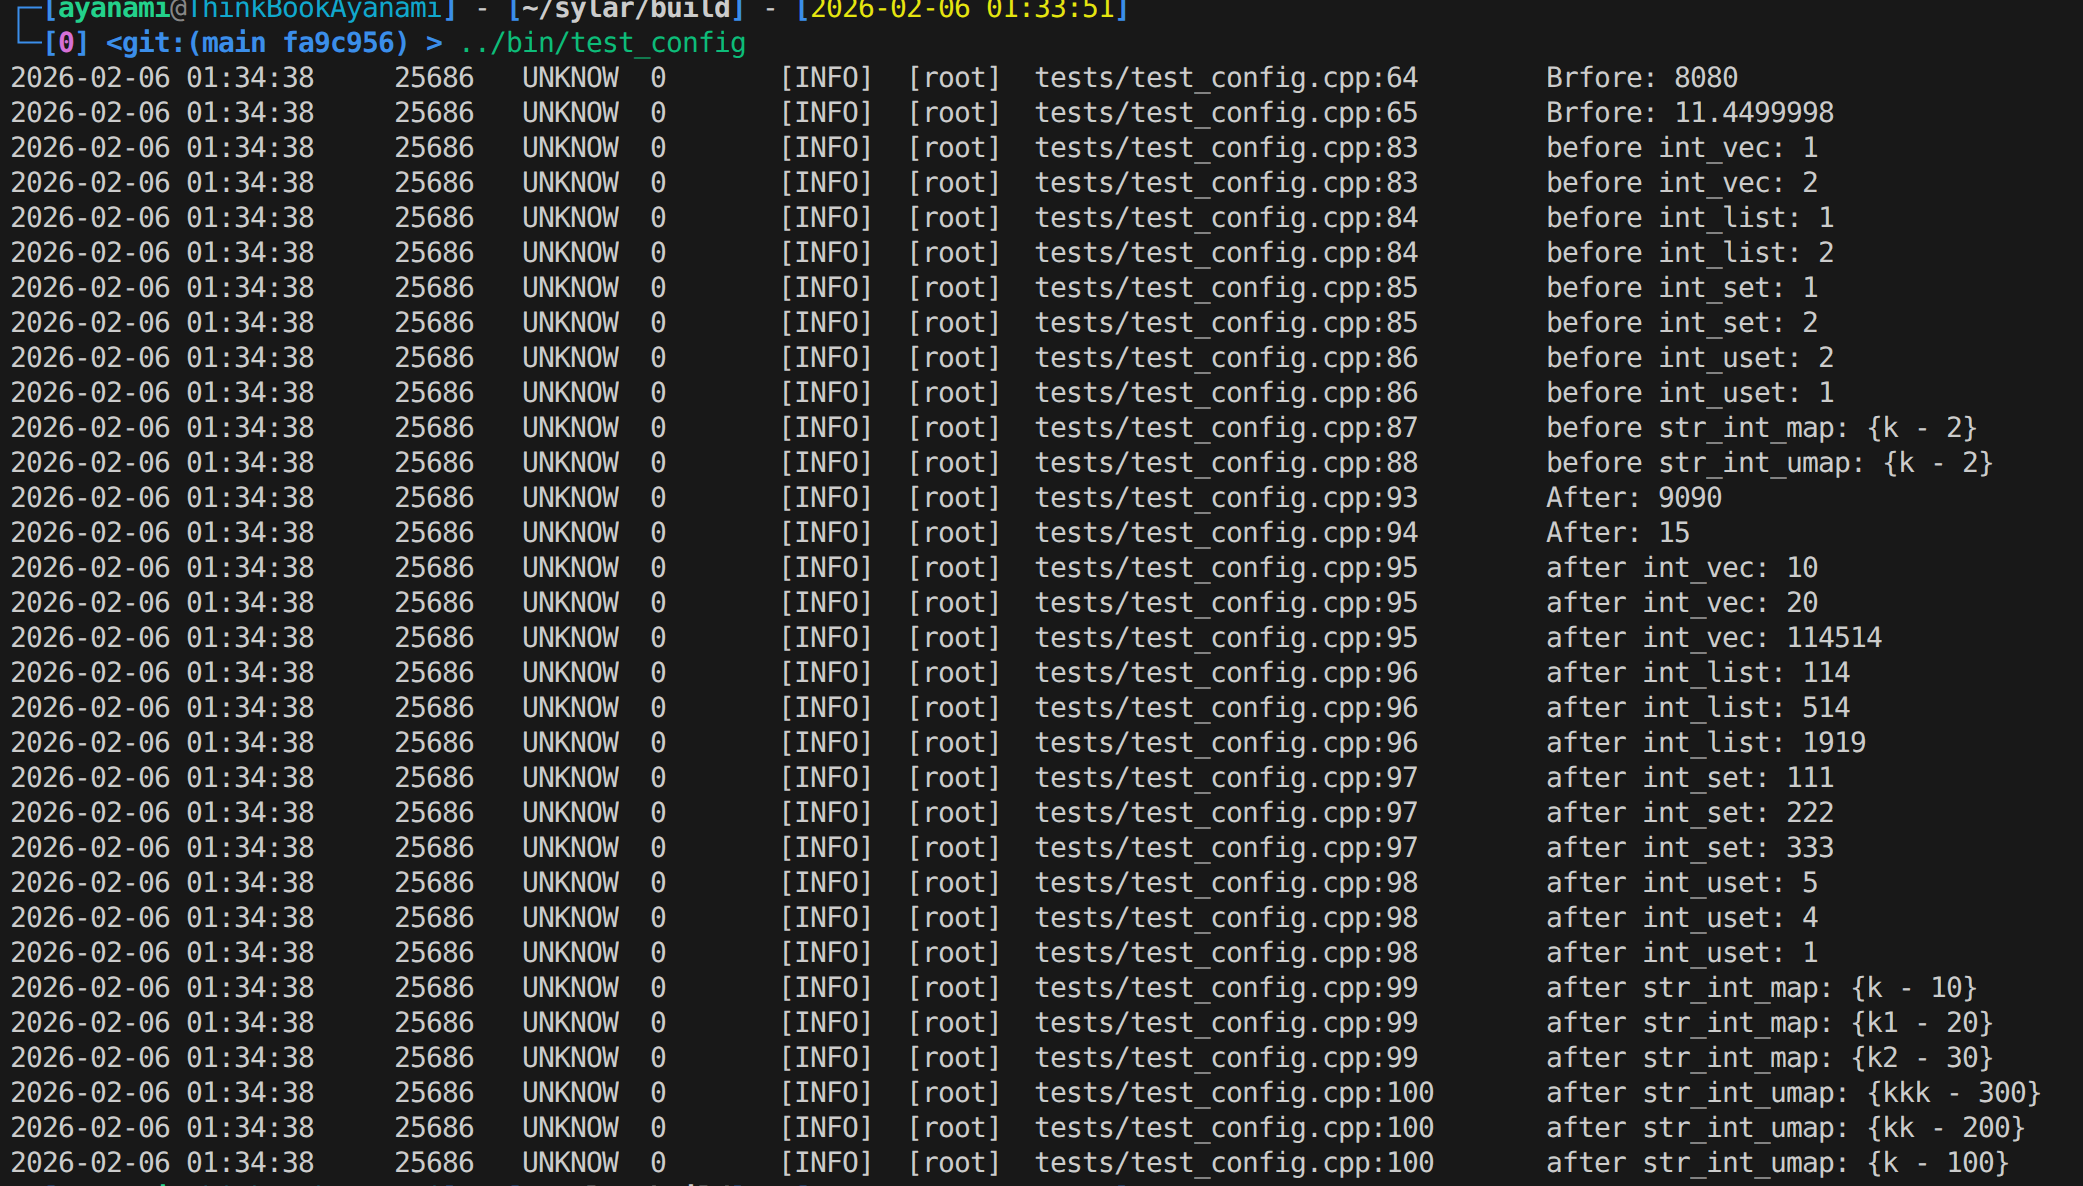
Task: Click the ../bin/test_config command text
Action: pos(602,43)
